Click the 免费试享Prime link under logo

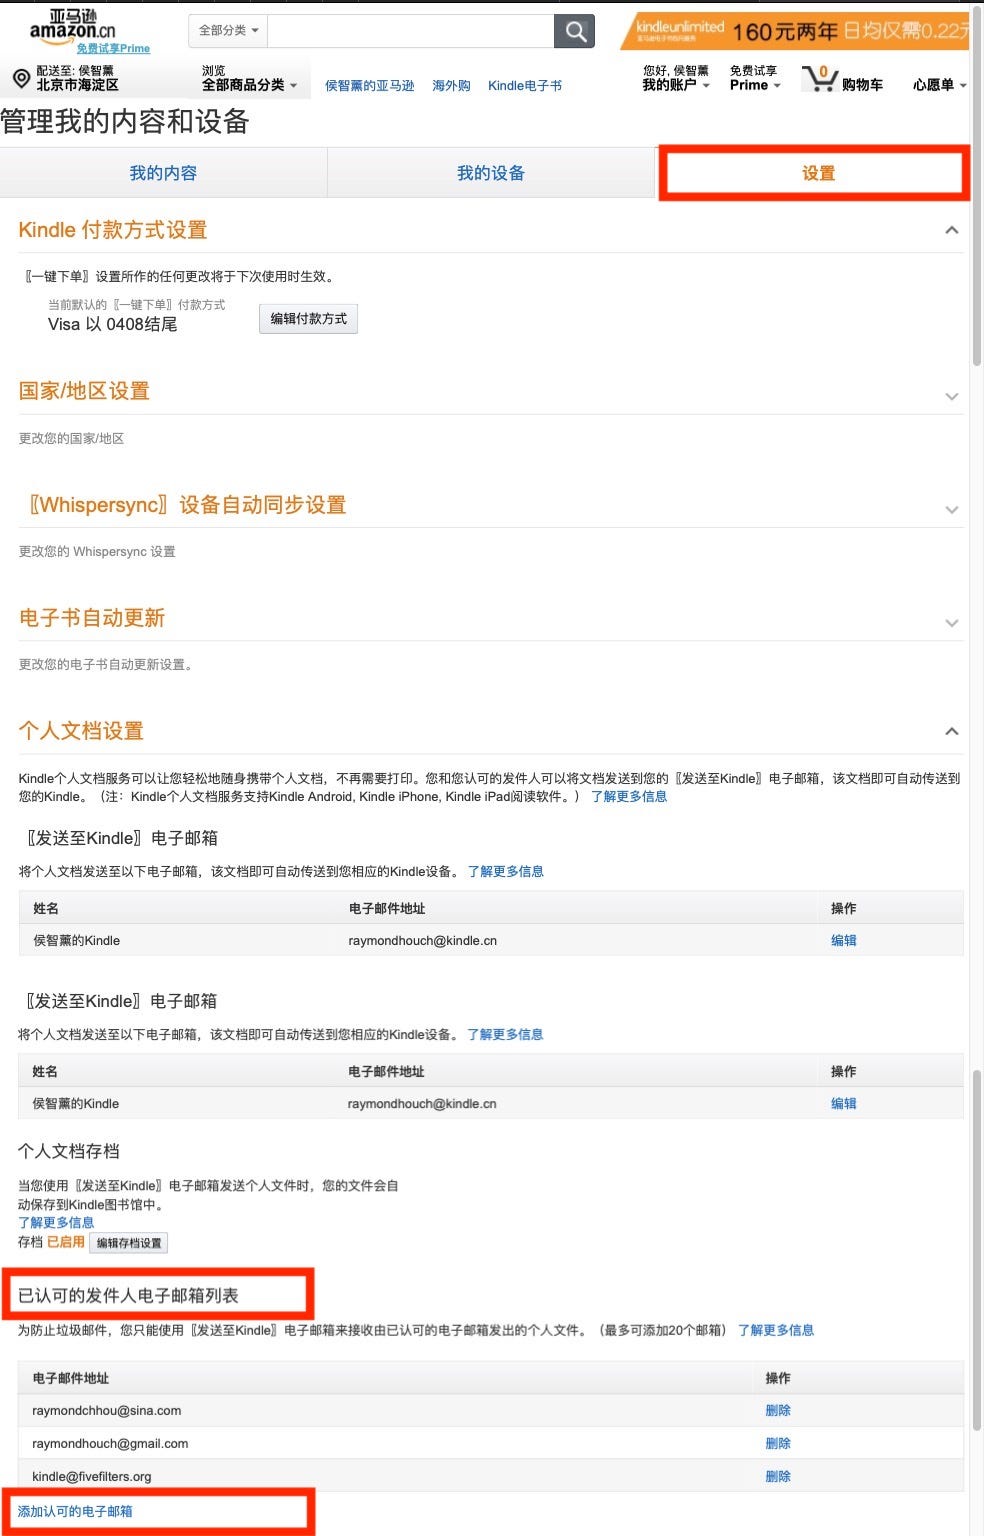pos(113,48)
